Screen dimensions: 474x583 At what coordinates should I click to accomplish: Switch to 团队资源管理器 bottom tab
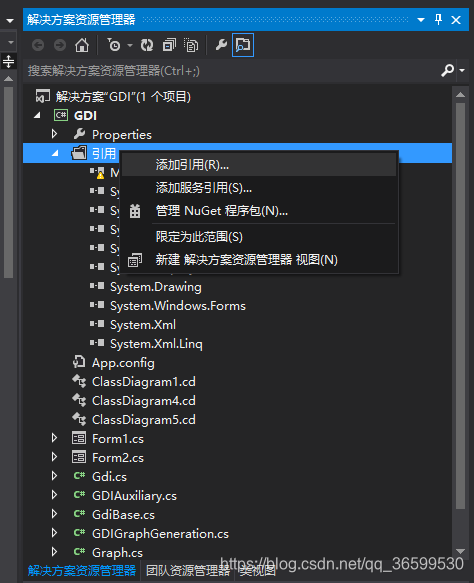point(188,571)
